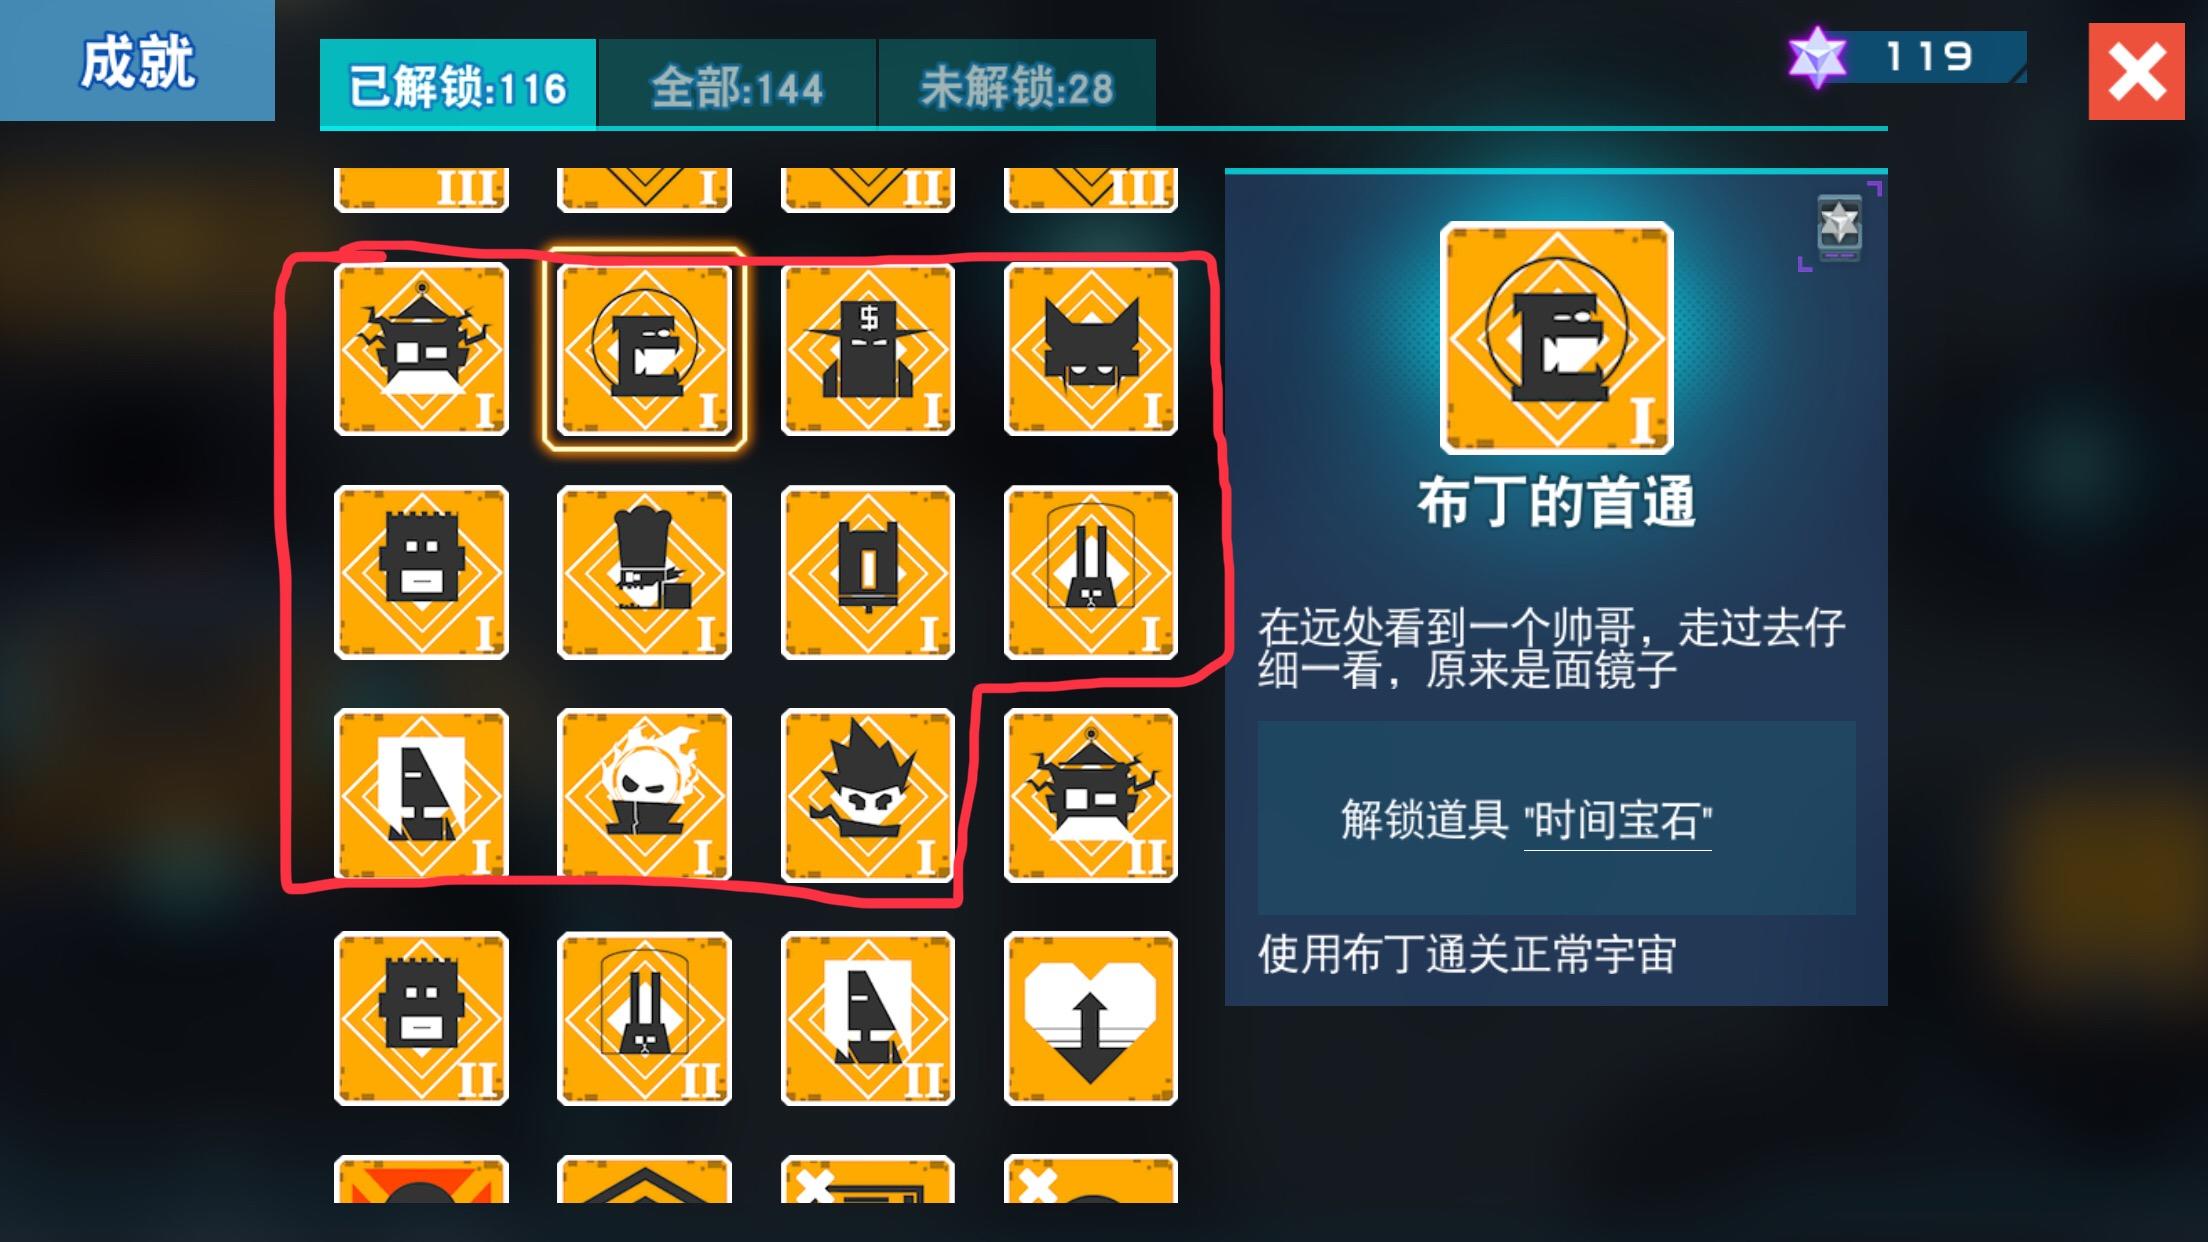Tap the 时间宝石 unlock item link
2208x1242 pixels.
(x=1617, y=822)
